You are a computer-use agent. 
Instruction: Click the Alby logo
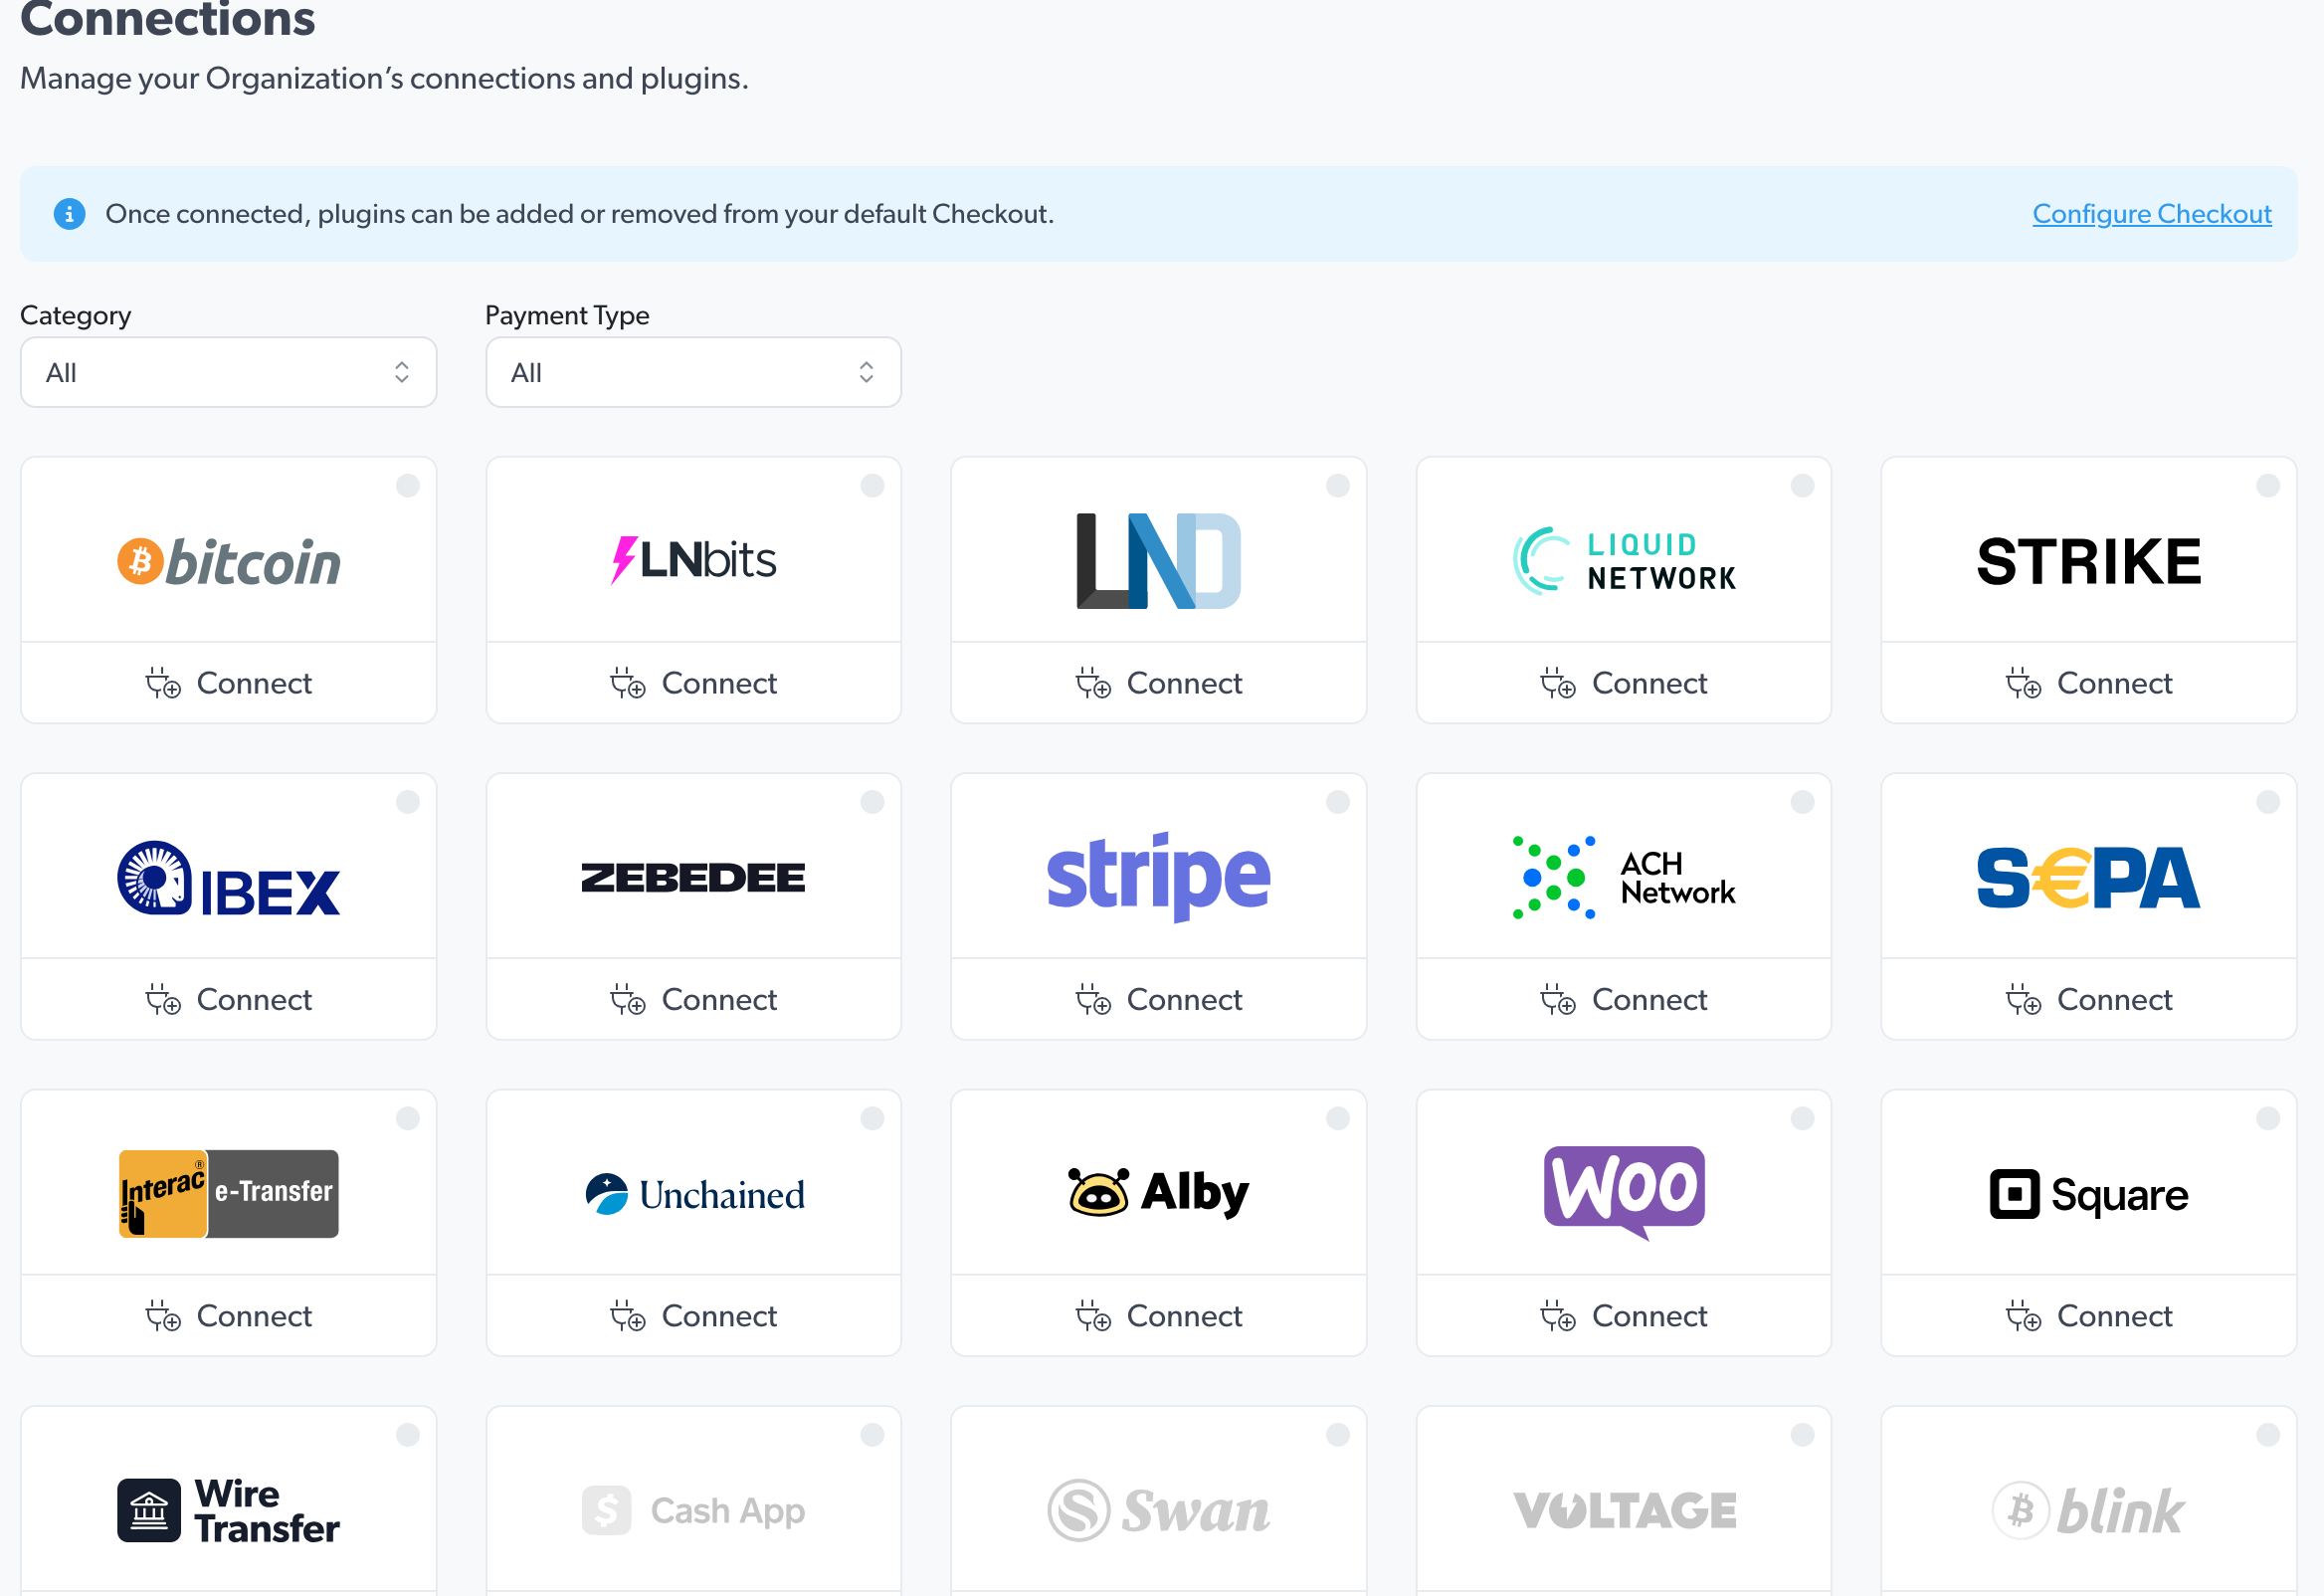[x=1158, y=1192]
